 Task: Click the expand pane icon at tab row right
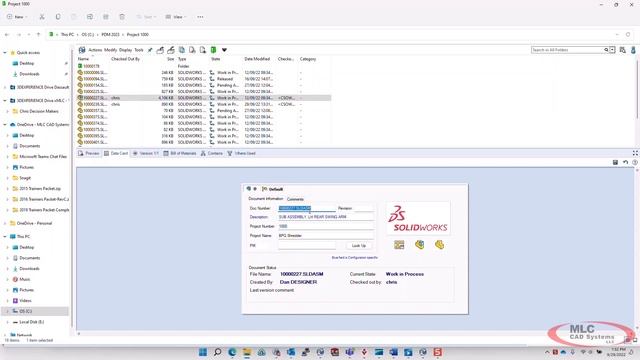coord(635,153)
